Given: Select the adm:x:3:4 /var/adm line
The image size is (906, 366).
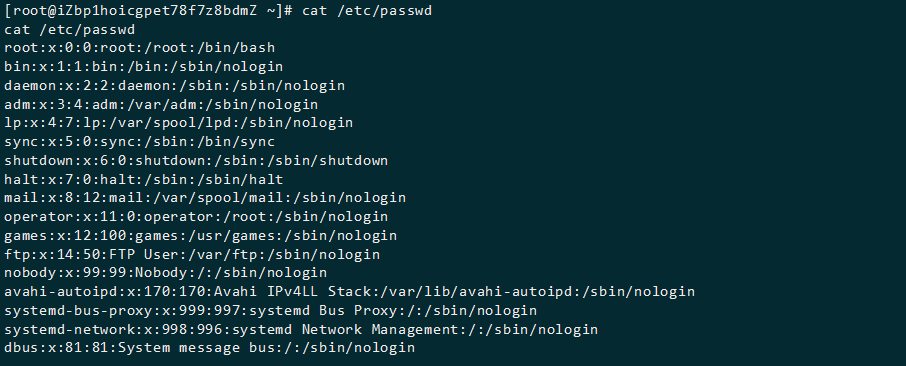Looking at the screenshot, I should [x=161, y=105].
